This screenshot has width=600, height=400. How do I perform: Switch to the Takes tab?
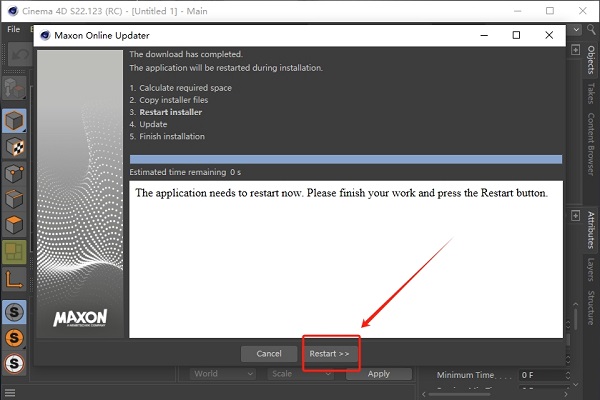click(591, 93)
